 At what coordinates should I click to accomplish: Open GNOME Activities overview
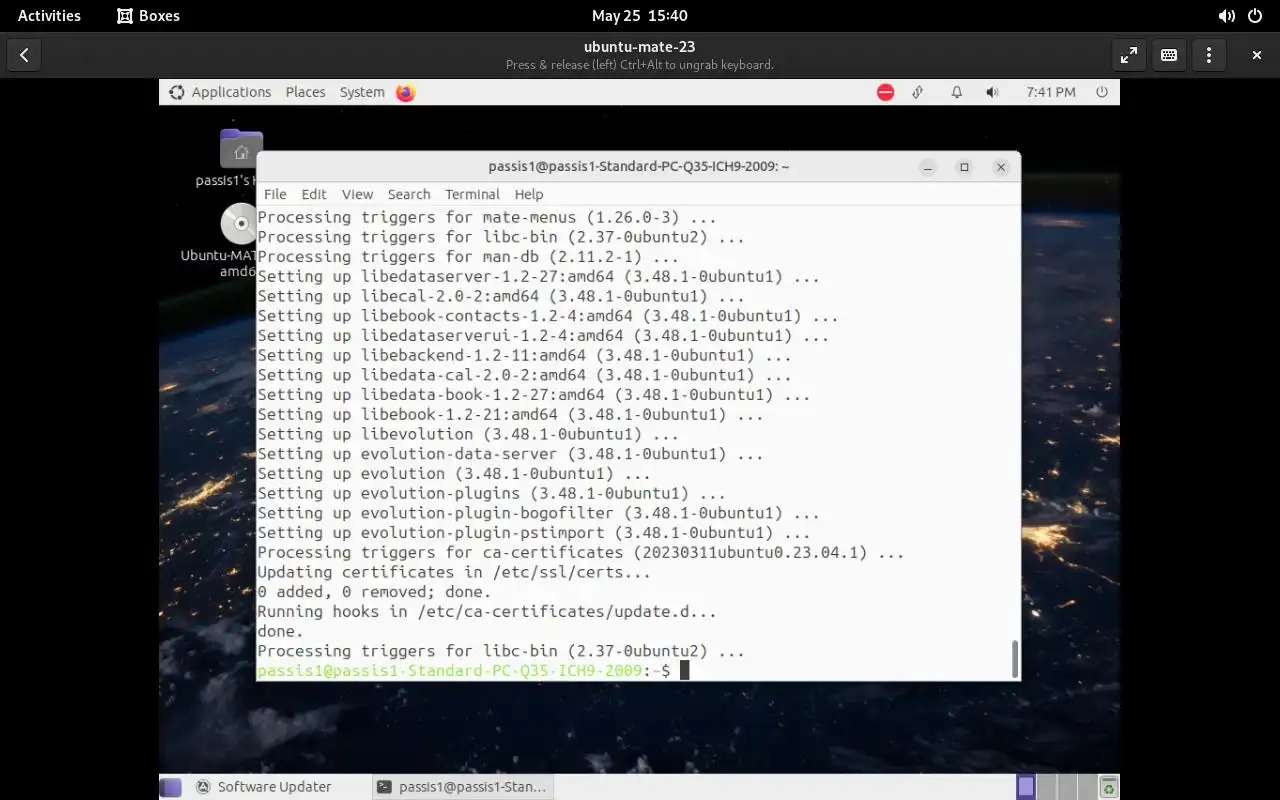coord(49,15)
